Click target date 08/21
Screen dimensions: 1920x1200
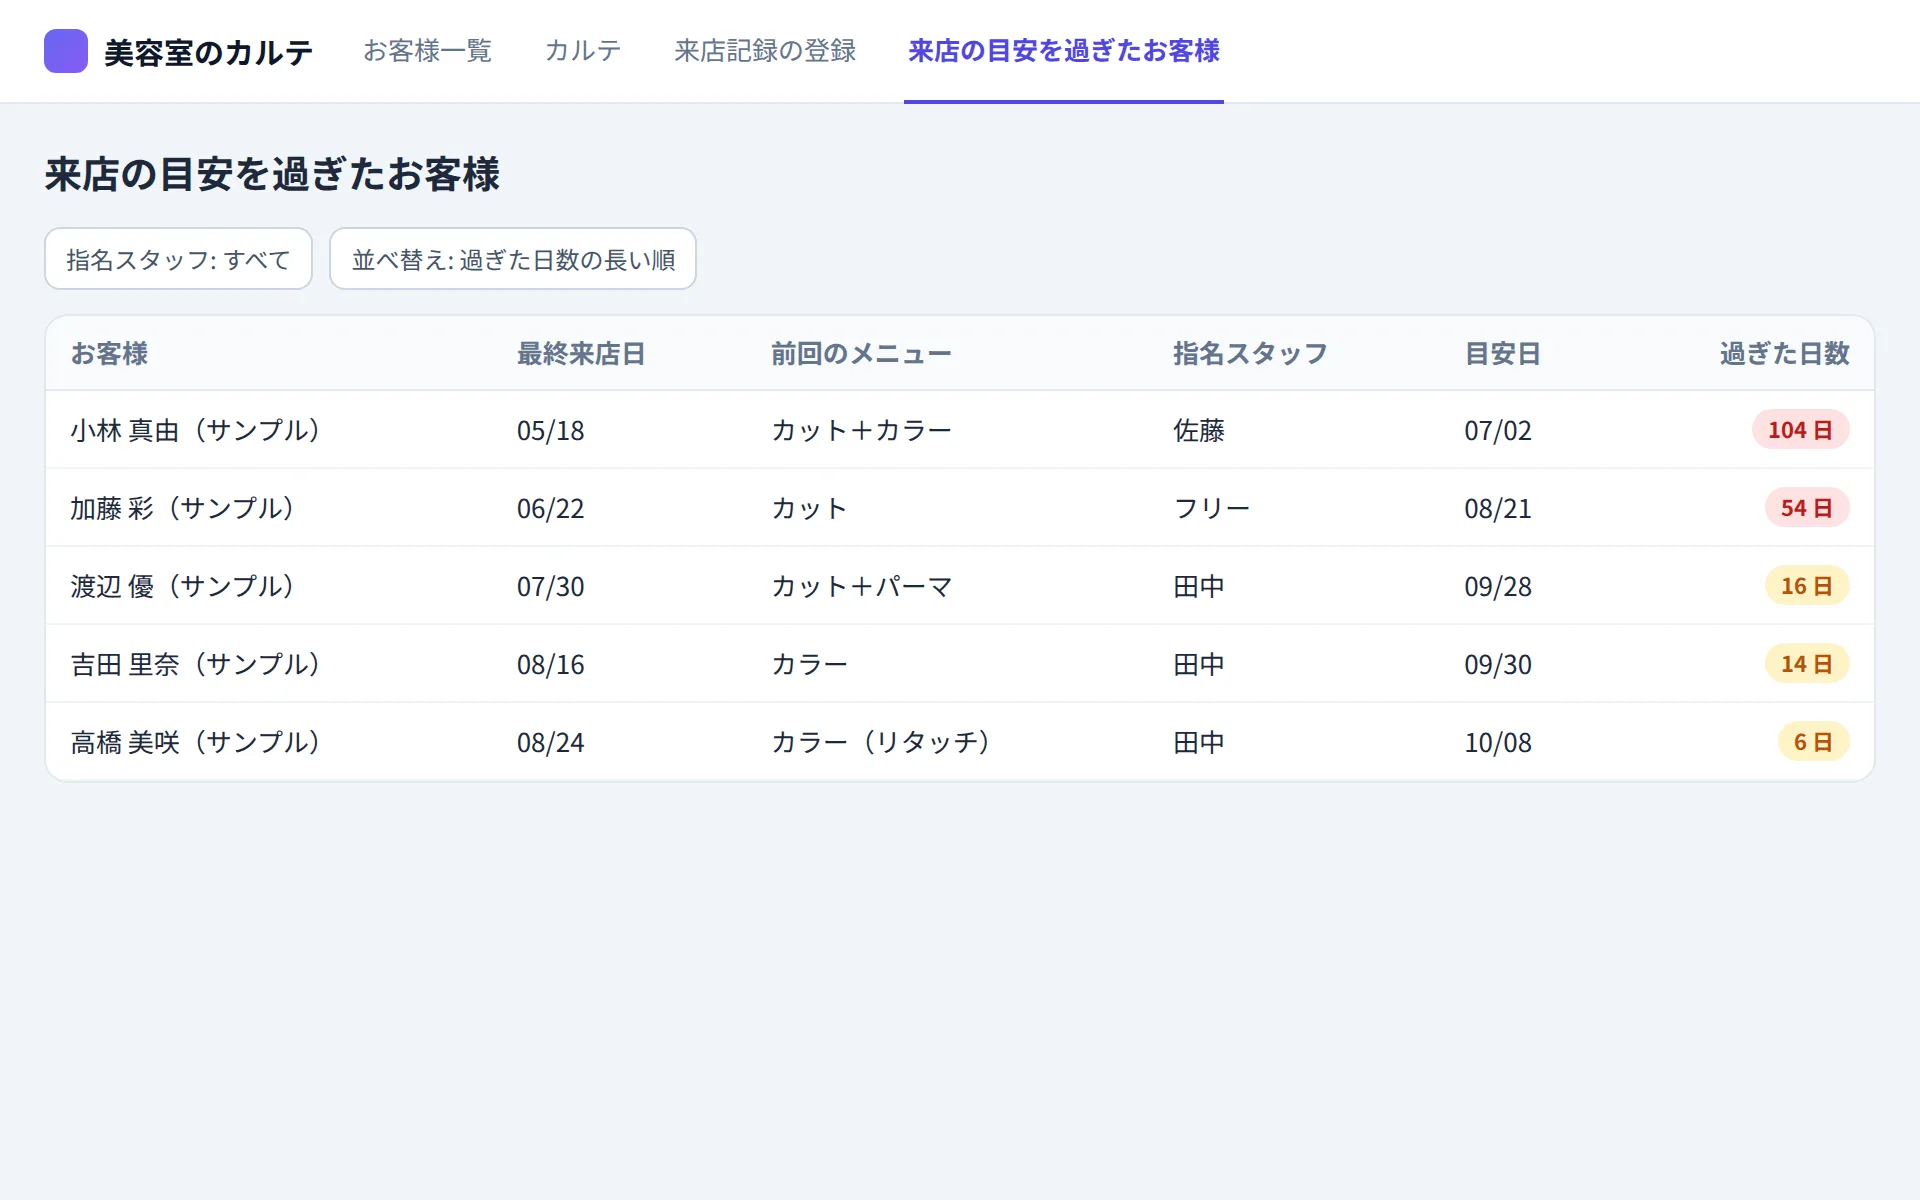pyautogui.click(x=1498, y=509)
